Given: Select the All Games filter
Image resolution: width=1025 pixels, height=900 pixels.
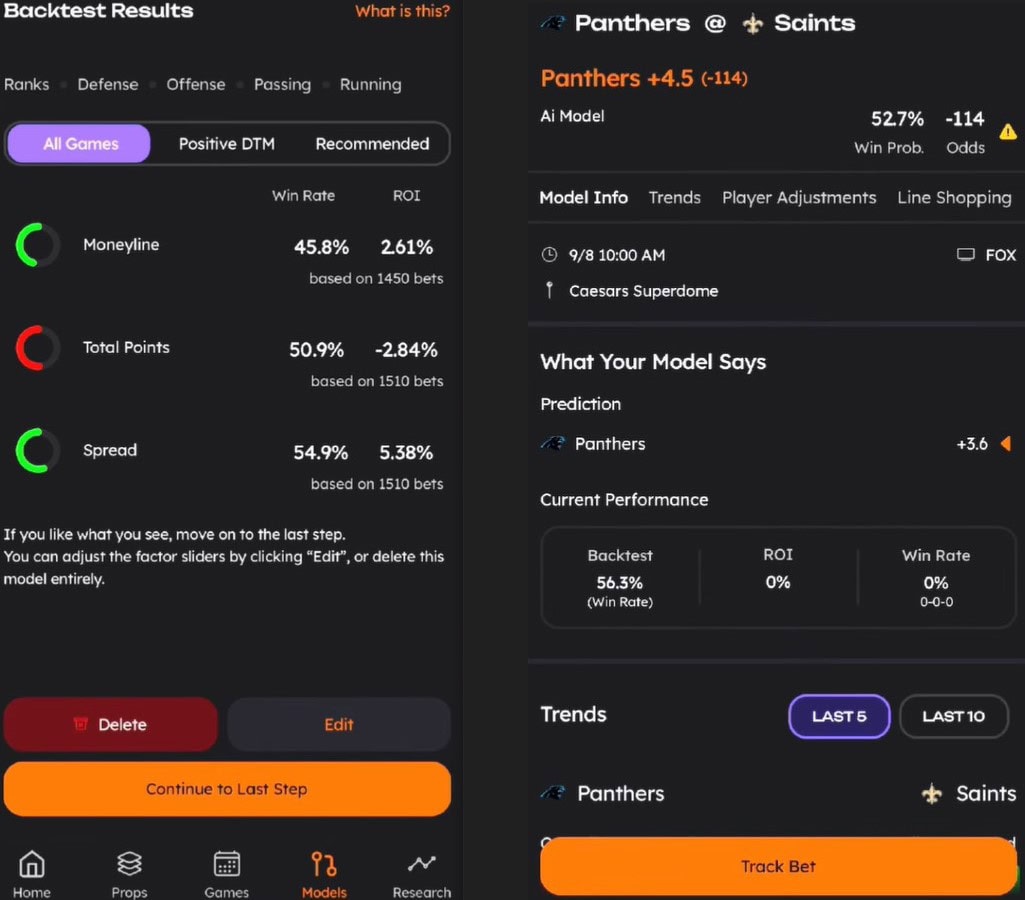Looking at the screenshot, I should tap(80, 144).
